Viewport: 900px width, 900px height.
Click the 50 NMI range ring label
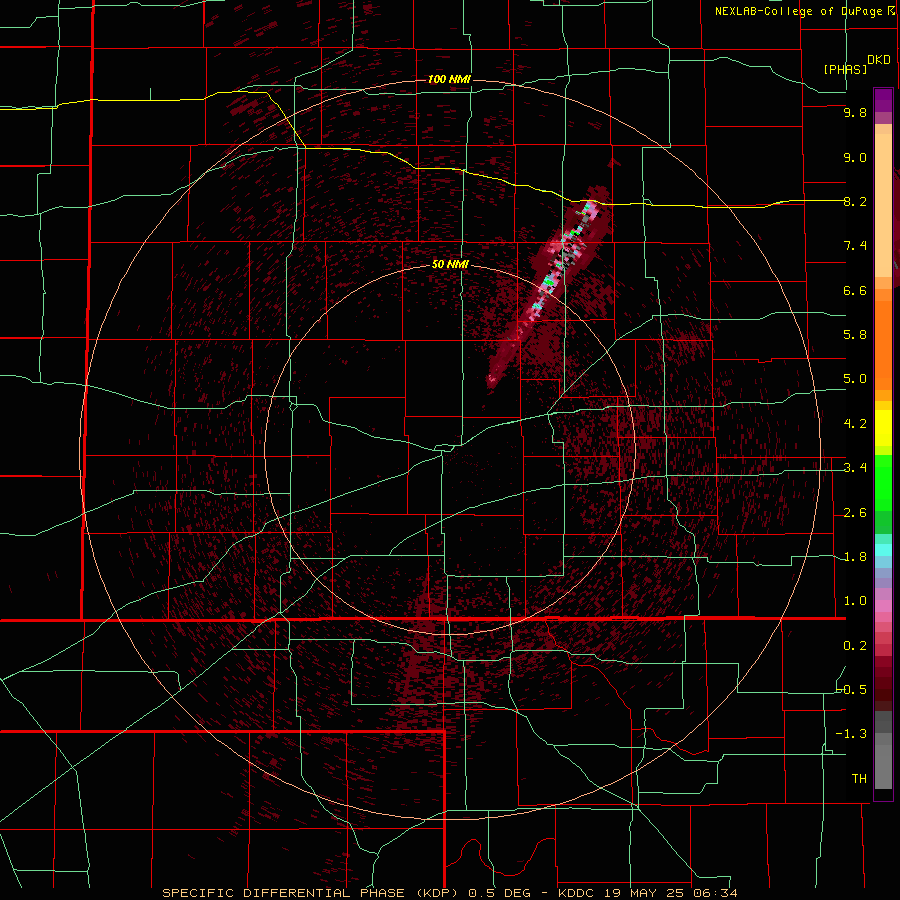[450, 265]
